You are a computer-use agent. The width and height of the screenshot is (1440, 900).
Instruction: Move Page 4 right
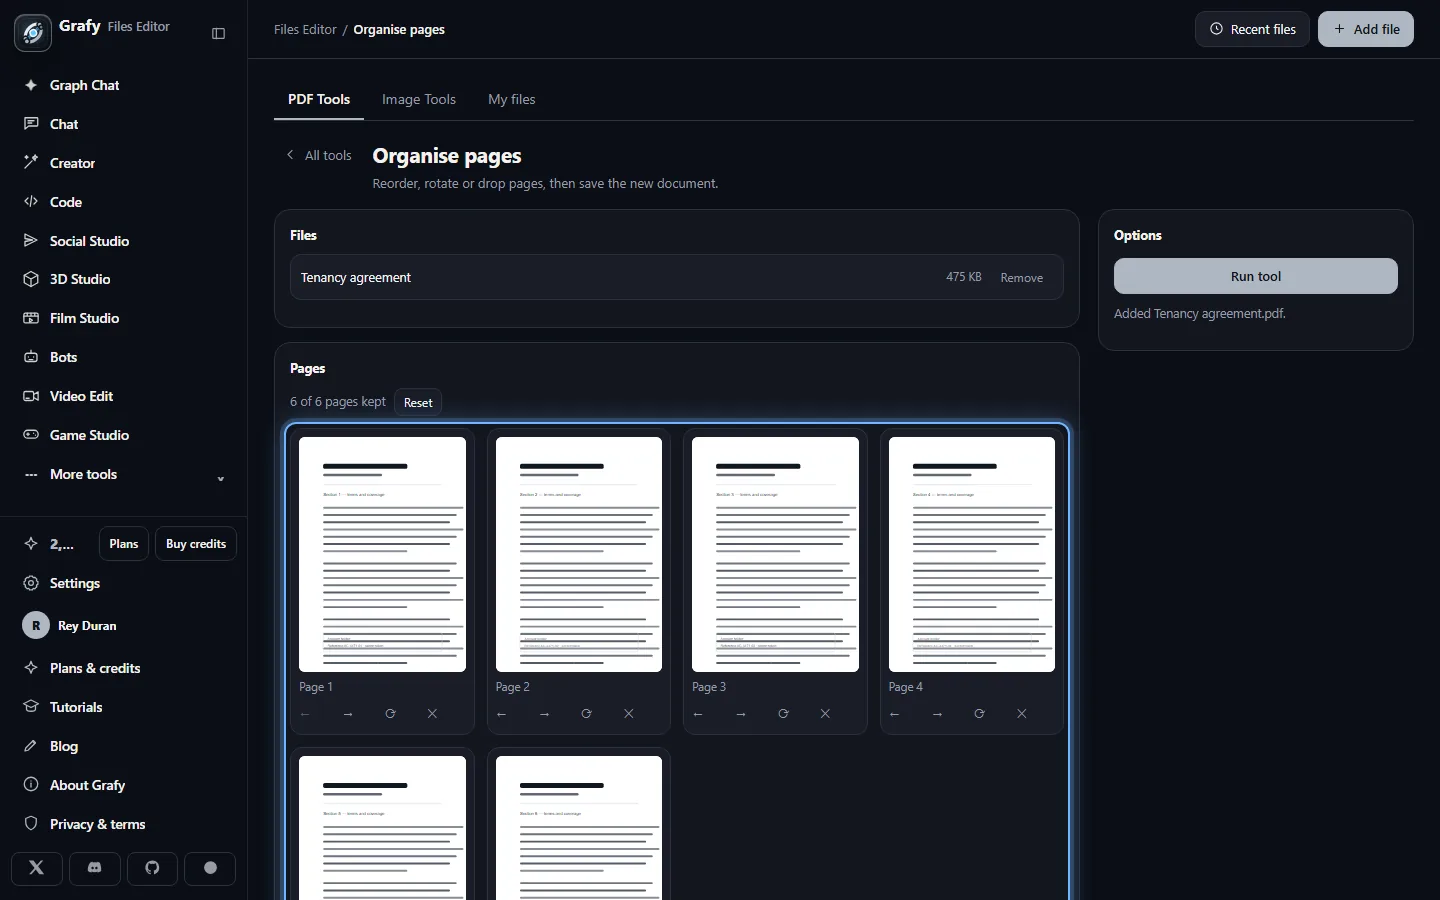(x=937, y=714)
